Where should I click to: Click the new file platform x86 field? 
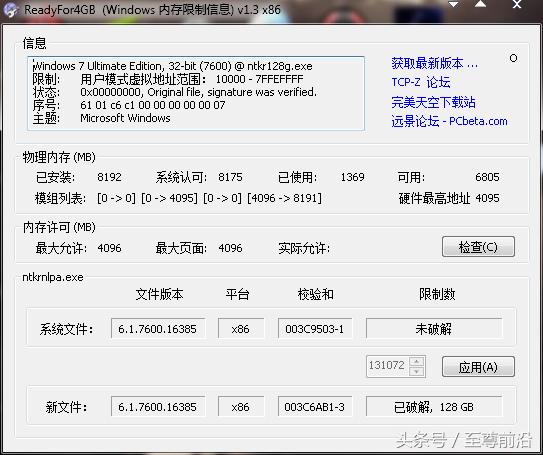[x=241, y=407]
